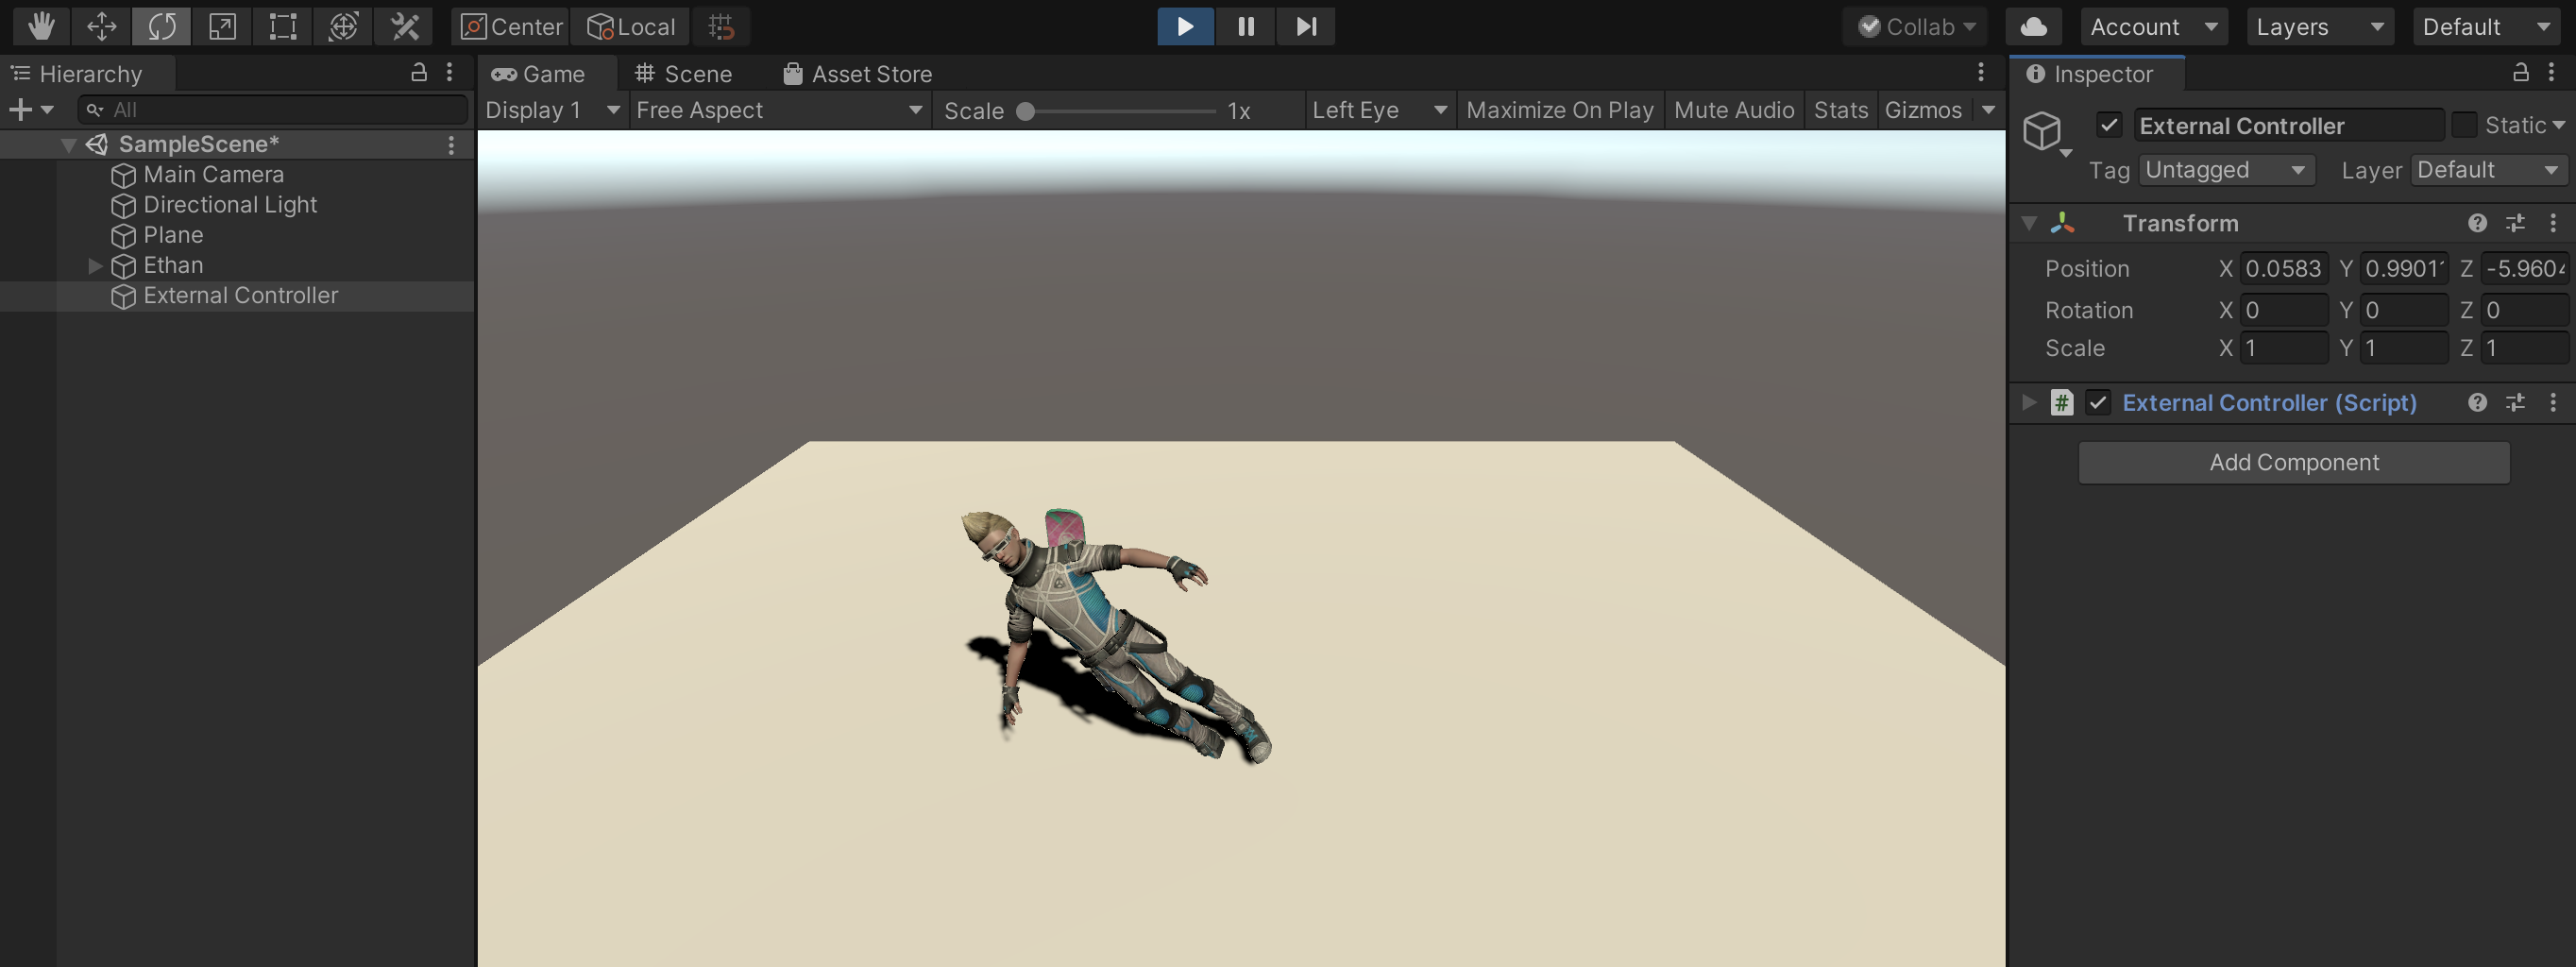Open the Static options dropdown arrow
Viewport: 2576px width, 967px height.
point(2558,125)
